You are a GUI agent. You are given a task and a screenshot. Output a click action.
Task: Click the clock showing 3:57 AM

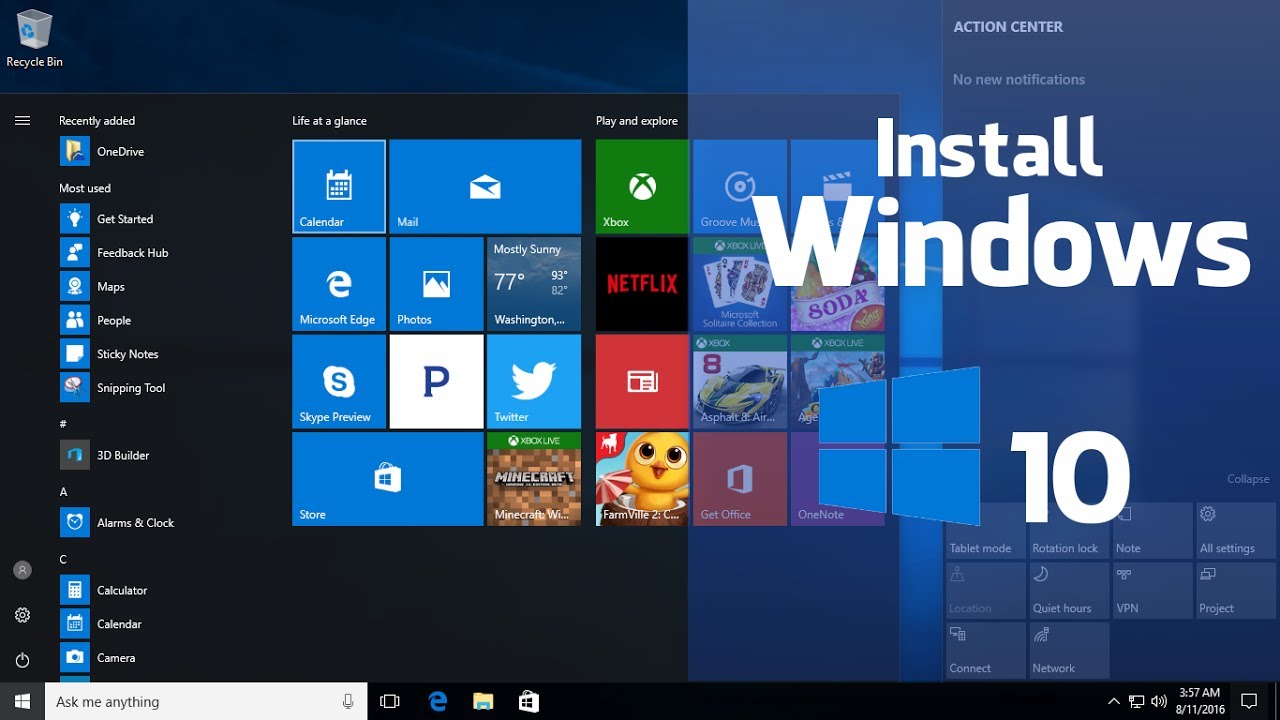tap(1200, 700)
